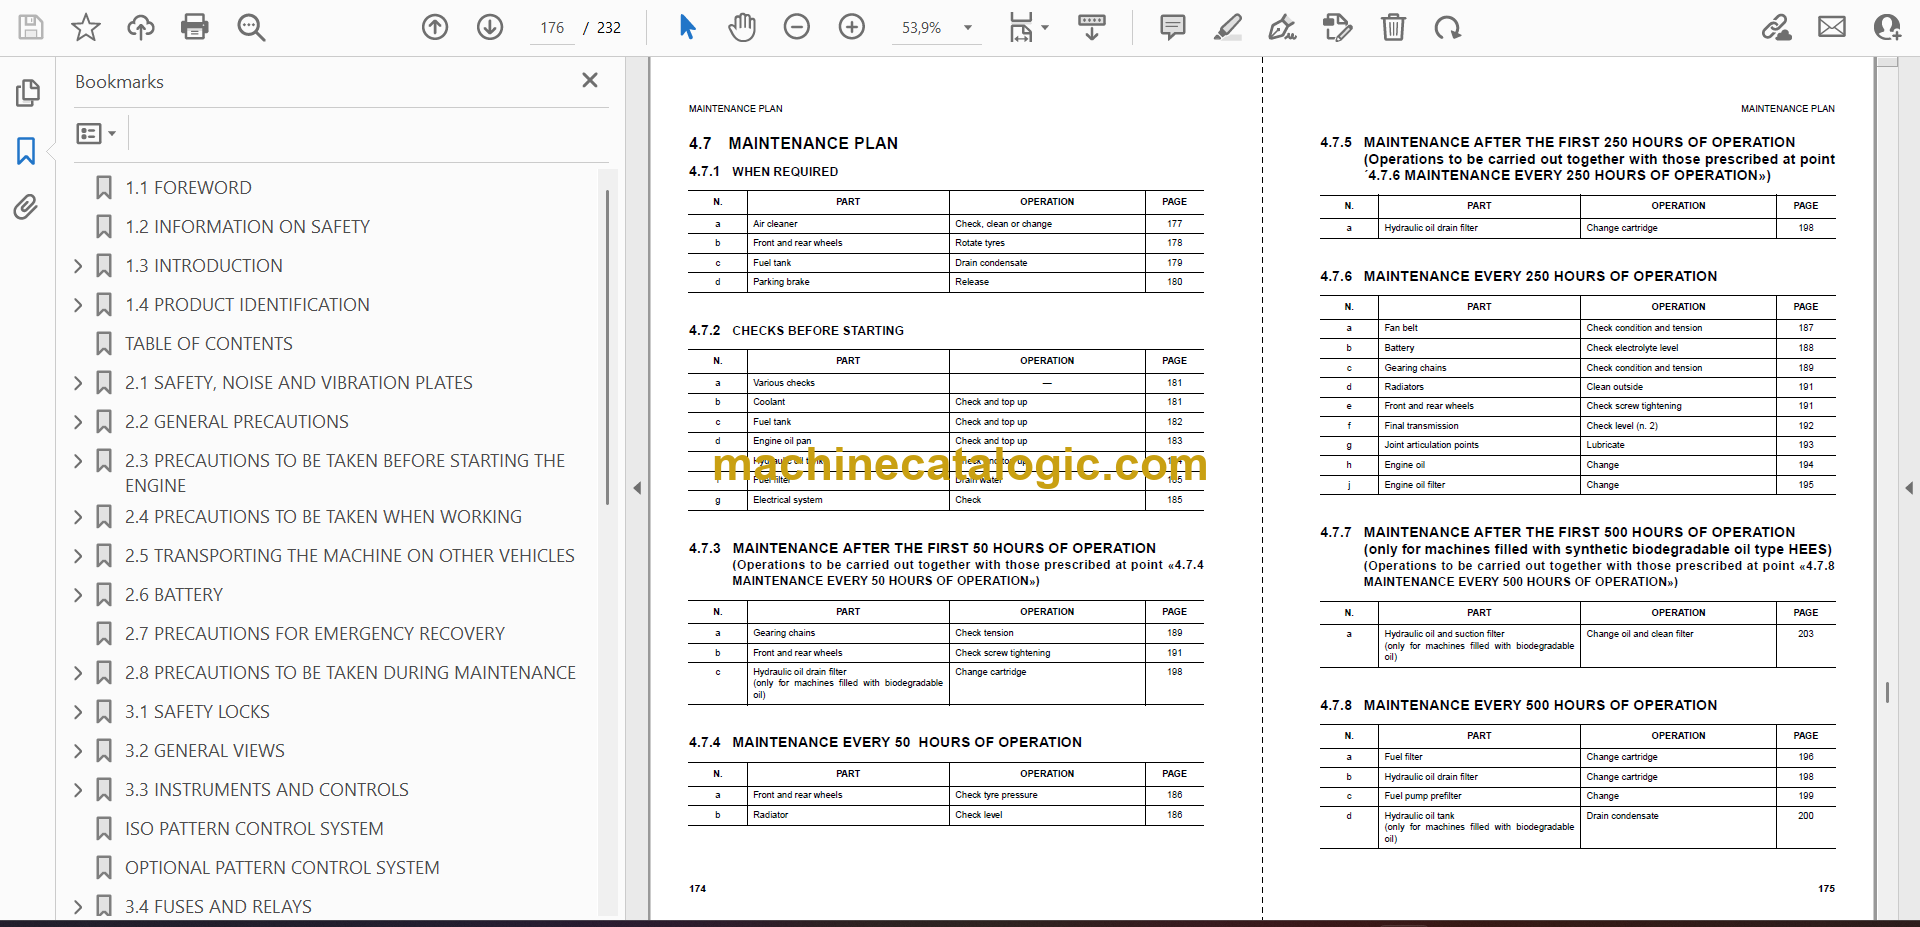Add the document to favorites star

(x=86, y=27)
